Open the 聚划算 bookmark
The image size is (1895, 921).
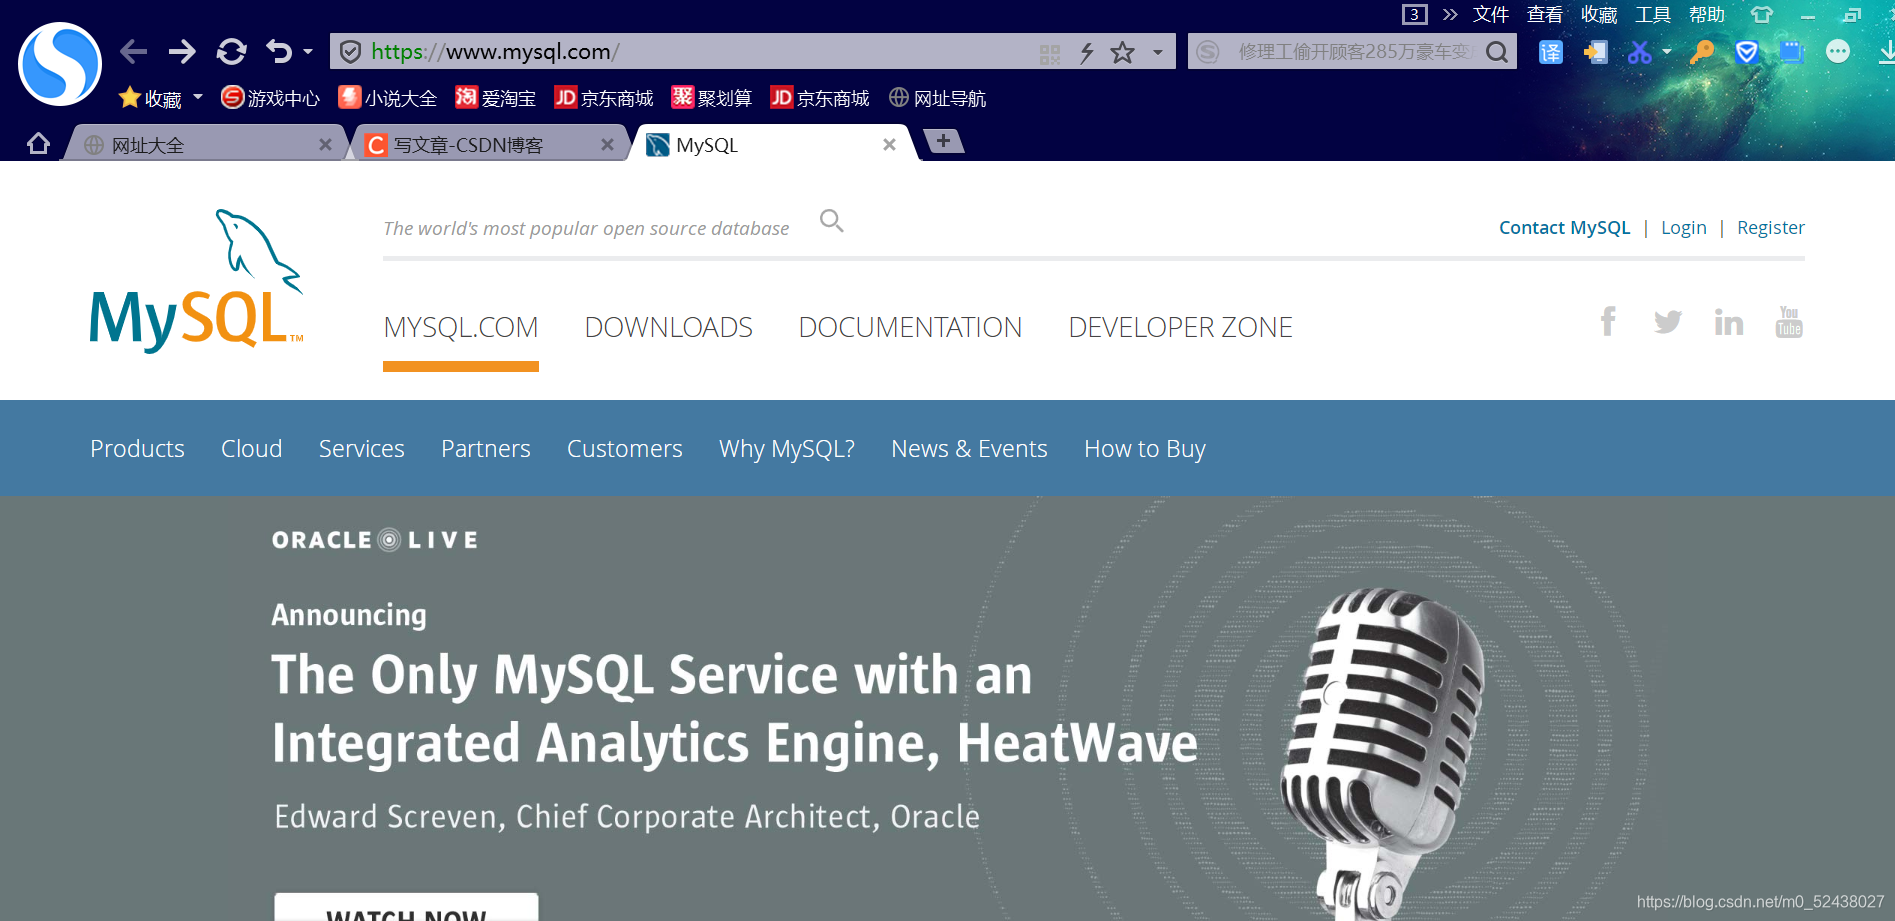(712, 98)
